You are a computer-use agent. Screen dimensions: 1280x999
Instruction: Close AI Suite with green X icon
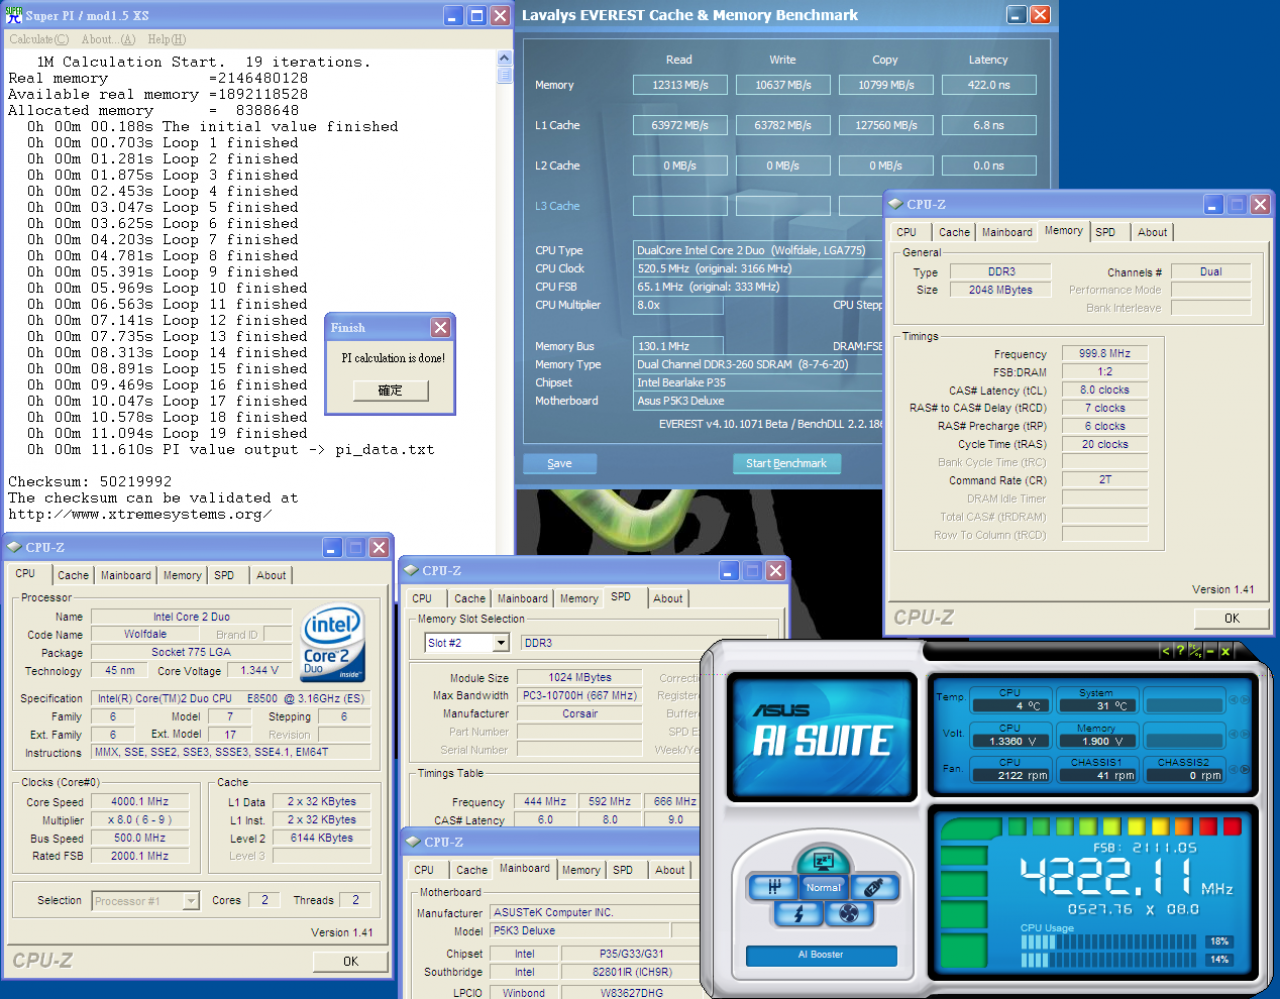[1225, 651]
